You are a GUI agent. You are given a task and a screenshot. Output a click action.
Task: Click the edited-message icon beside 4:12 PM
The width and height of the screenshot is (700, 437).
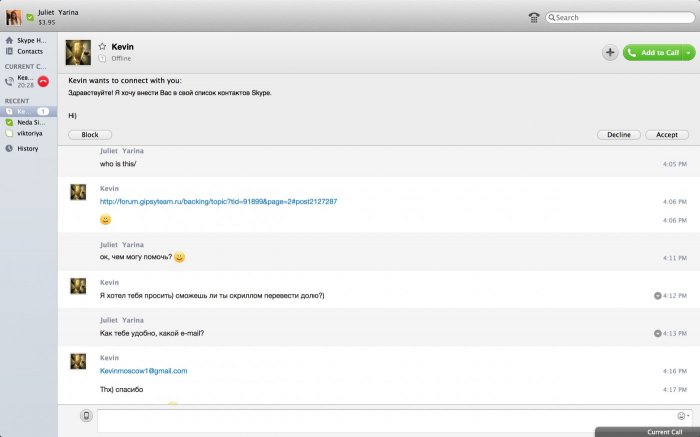[657, 295]
